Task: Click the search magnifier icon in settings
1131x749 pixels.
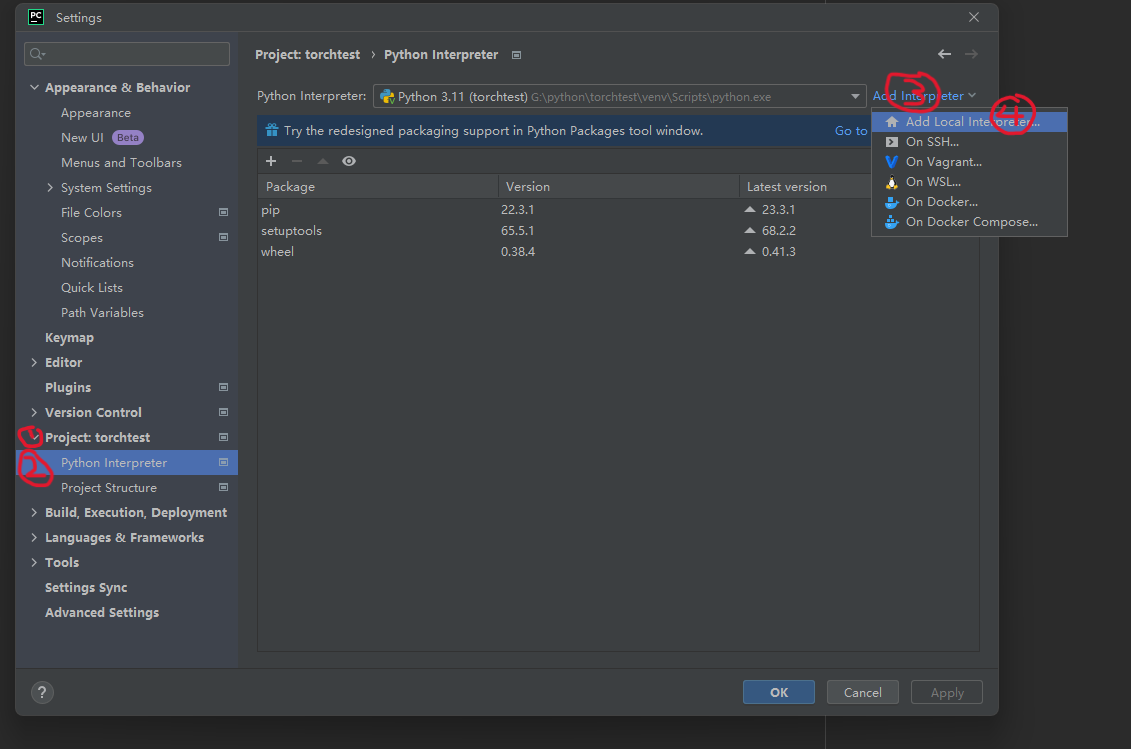Action: [x=38, y=54]
